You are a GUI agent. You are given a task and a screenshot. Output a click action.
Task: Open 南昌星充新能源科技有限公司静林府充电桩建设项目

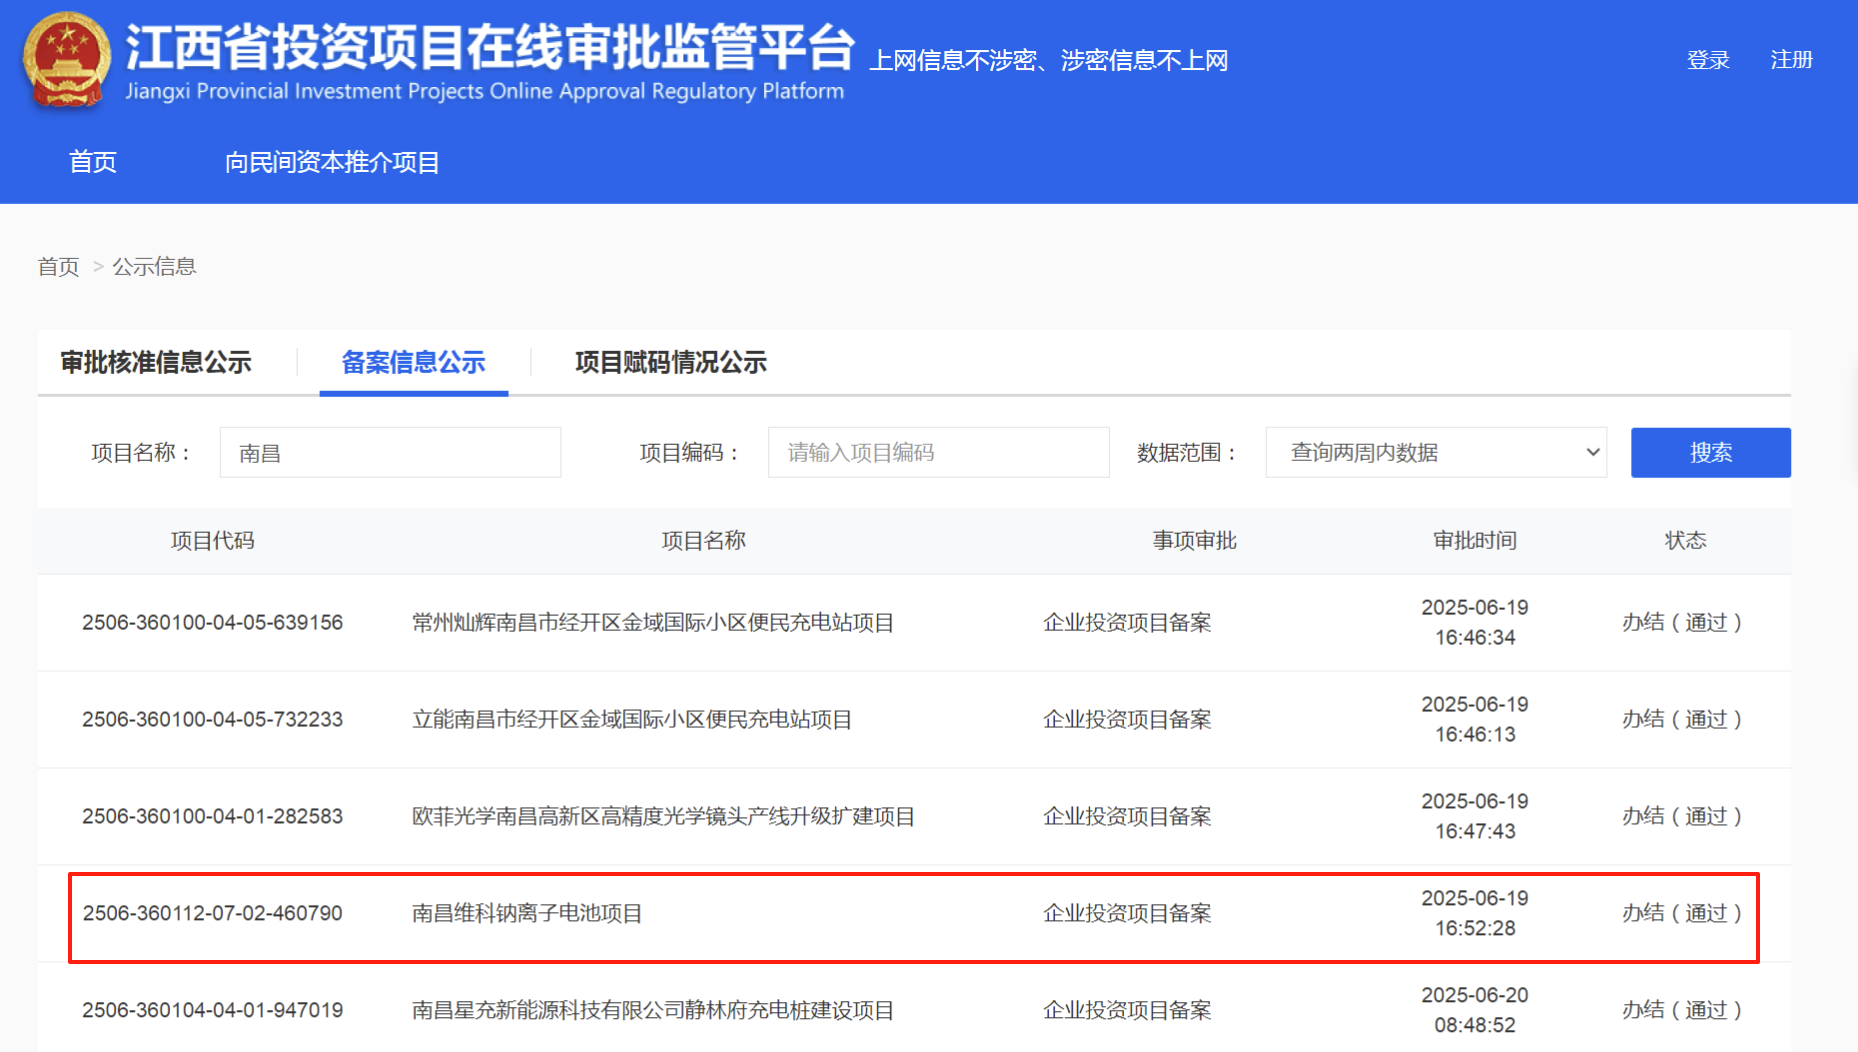click(x=653, y=1011)
